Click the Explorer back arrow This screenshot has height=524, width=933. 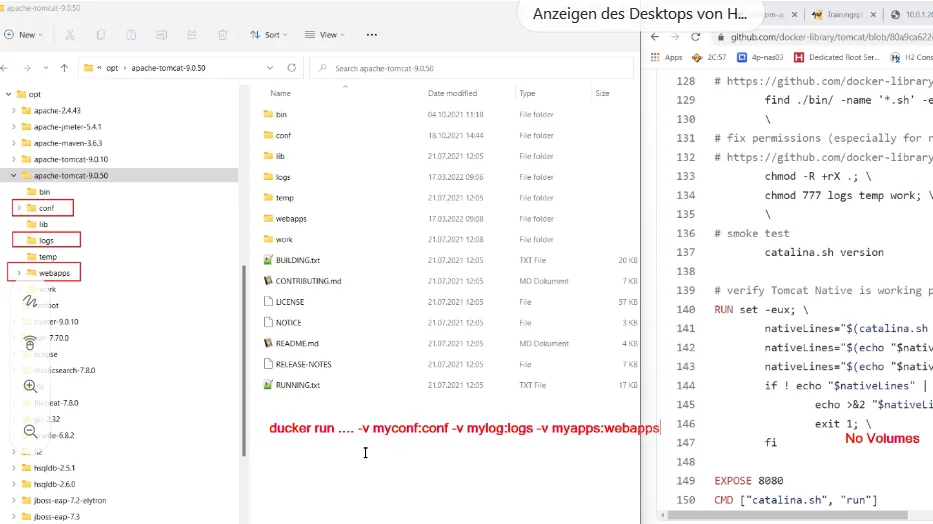(5, 68)
